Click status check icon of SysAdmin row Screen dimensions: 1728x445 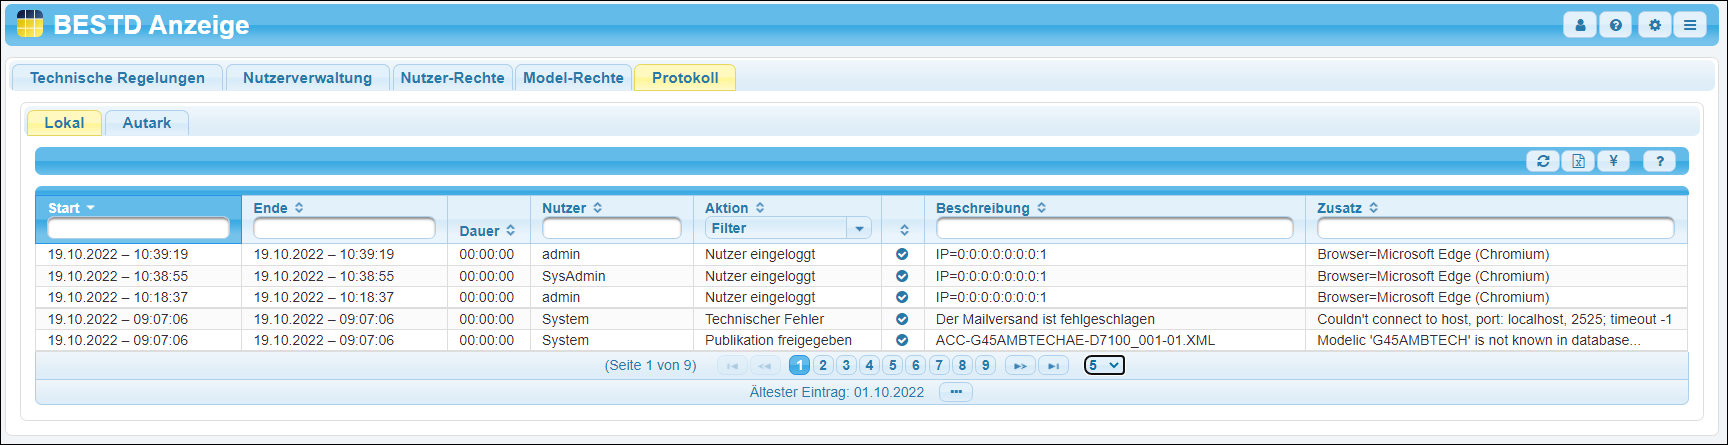click(902, 276)
